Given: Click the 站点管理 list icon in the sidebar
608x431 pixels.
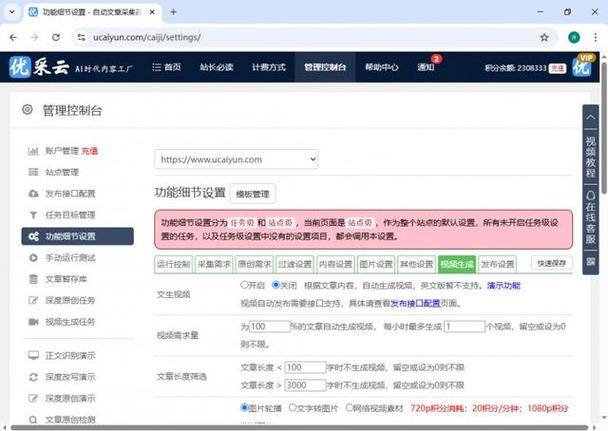Looking at the screenshot, I should (x=33, y=172).
